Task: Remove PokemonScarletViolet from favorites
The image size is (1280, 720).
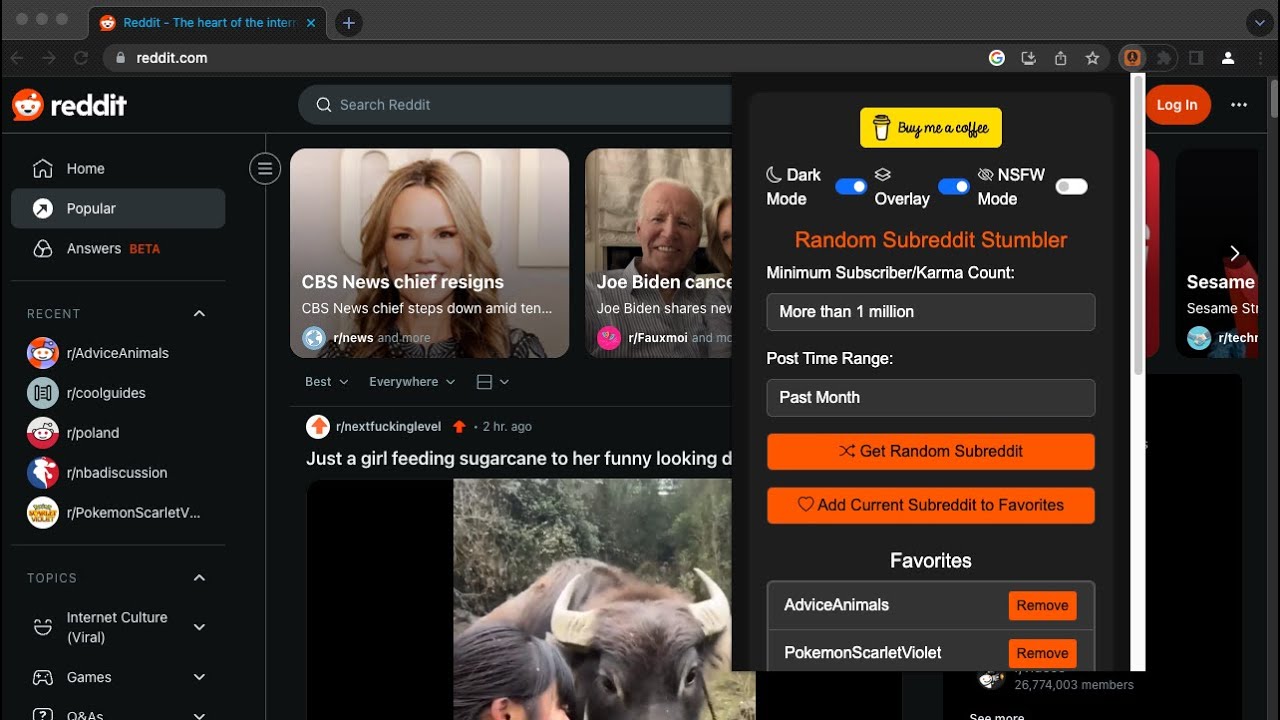Action: click(x=1043, y=653)
